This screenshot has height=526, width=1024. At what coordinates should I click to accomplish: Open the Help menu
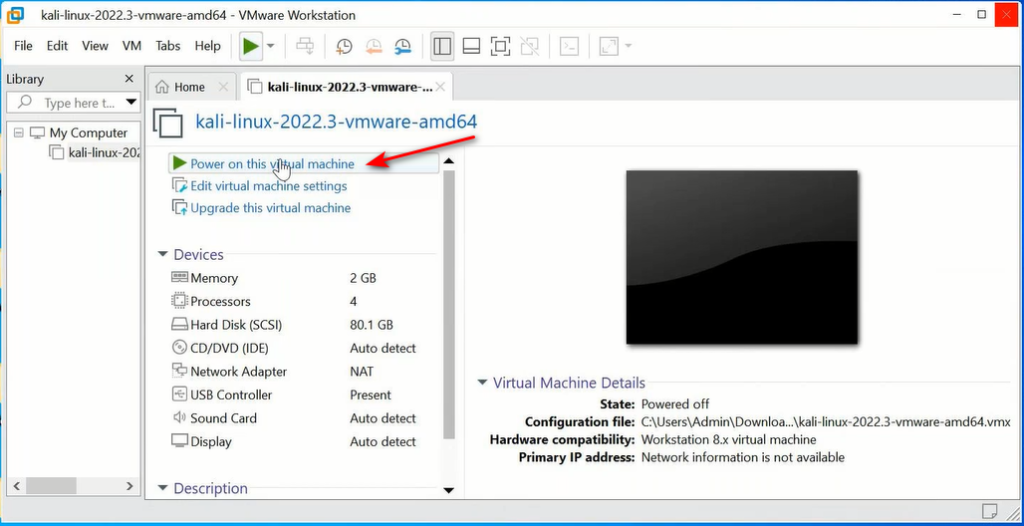(208, 46)
